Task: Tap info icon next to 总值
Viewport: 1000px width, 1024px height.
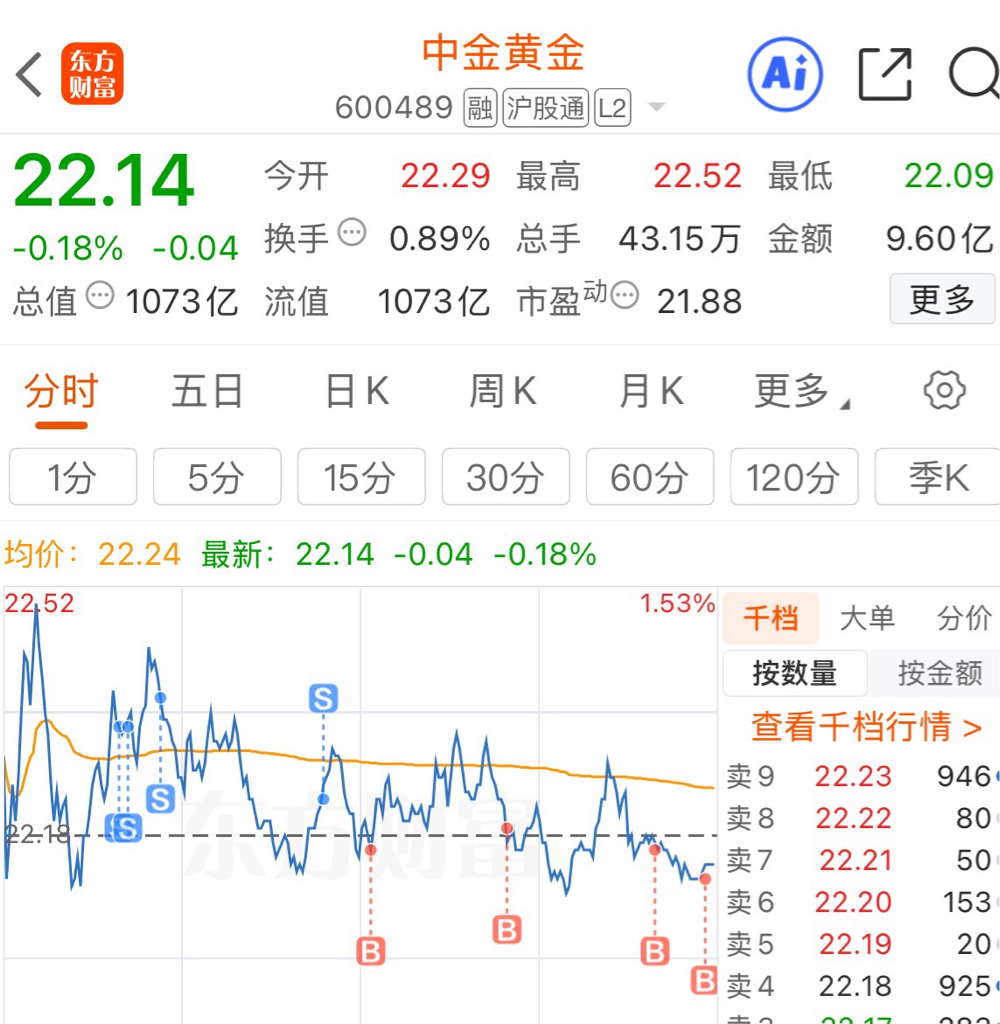Action: pos(101,295)
